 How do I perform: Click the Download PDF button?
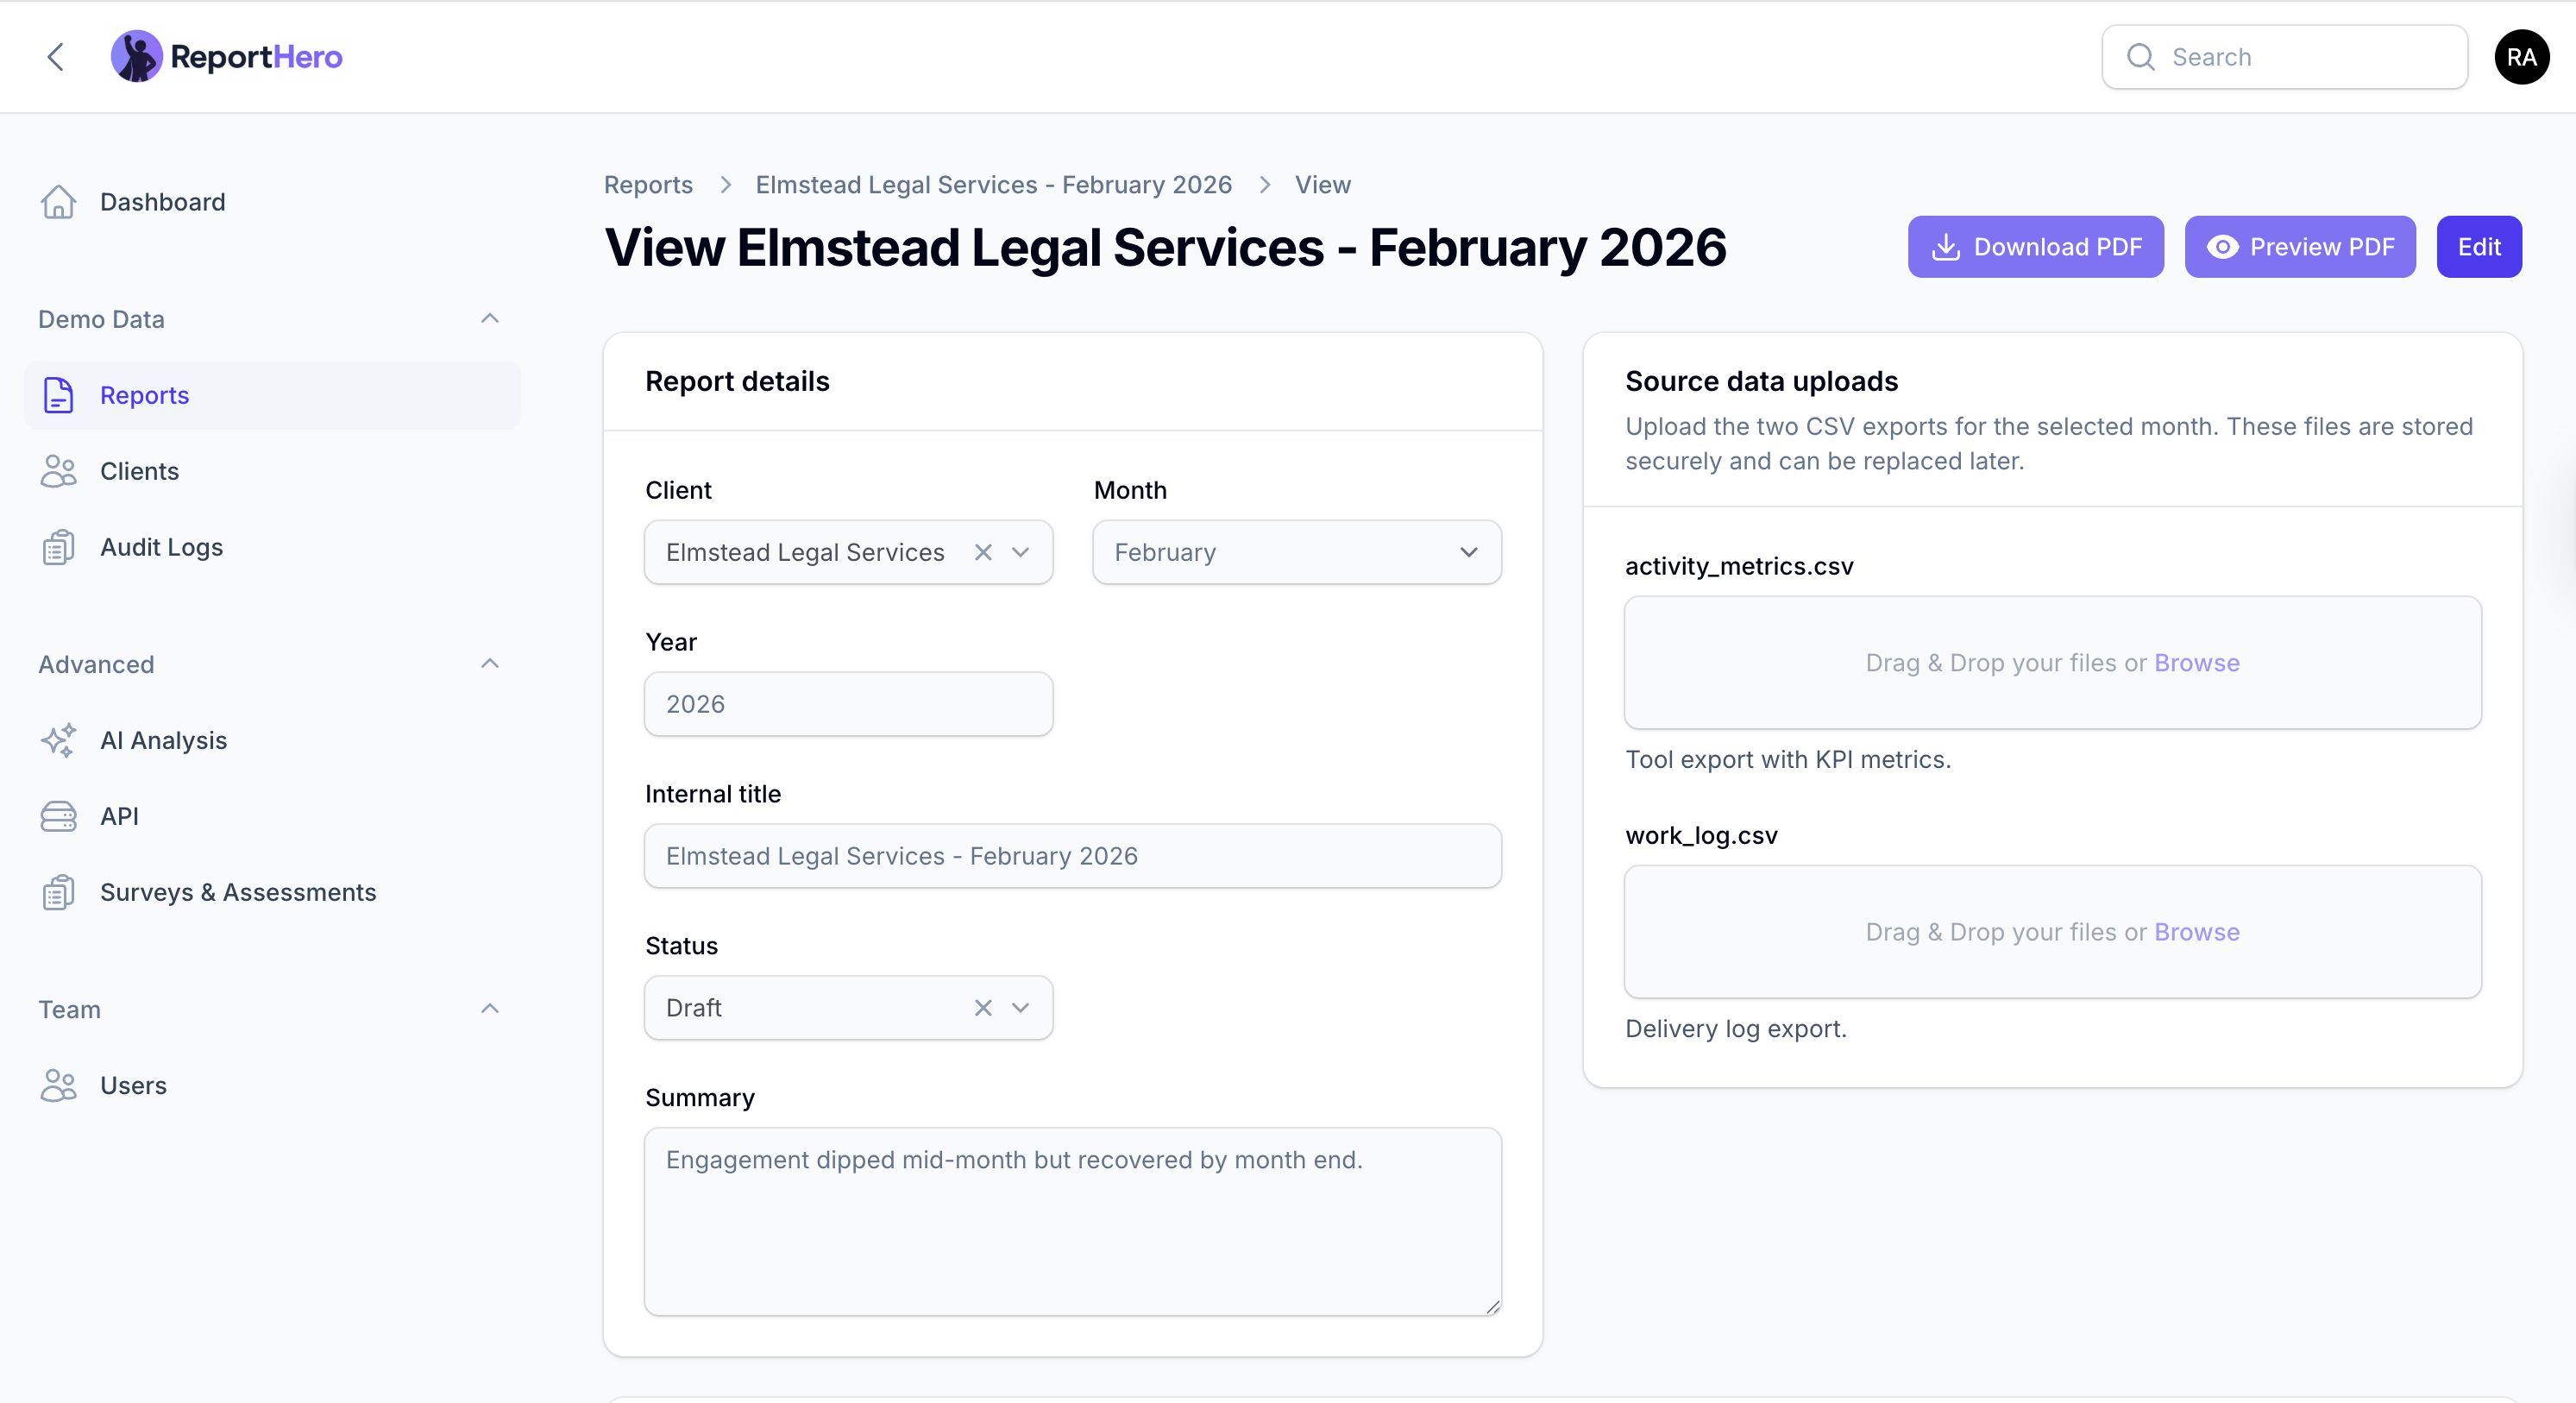[x=2035, y=247]
